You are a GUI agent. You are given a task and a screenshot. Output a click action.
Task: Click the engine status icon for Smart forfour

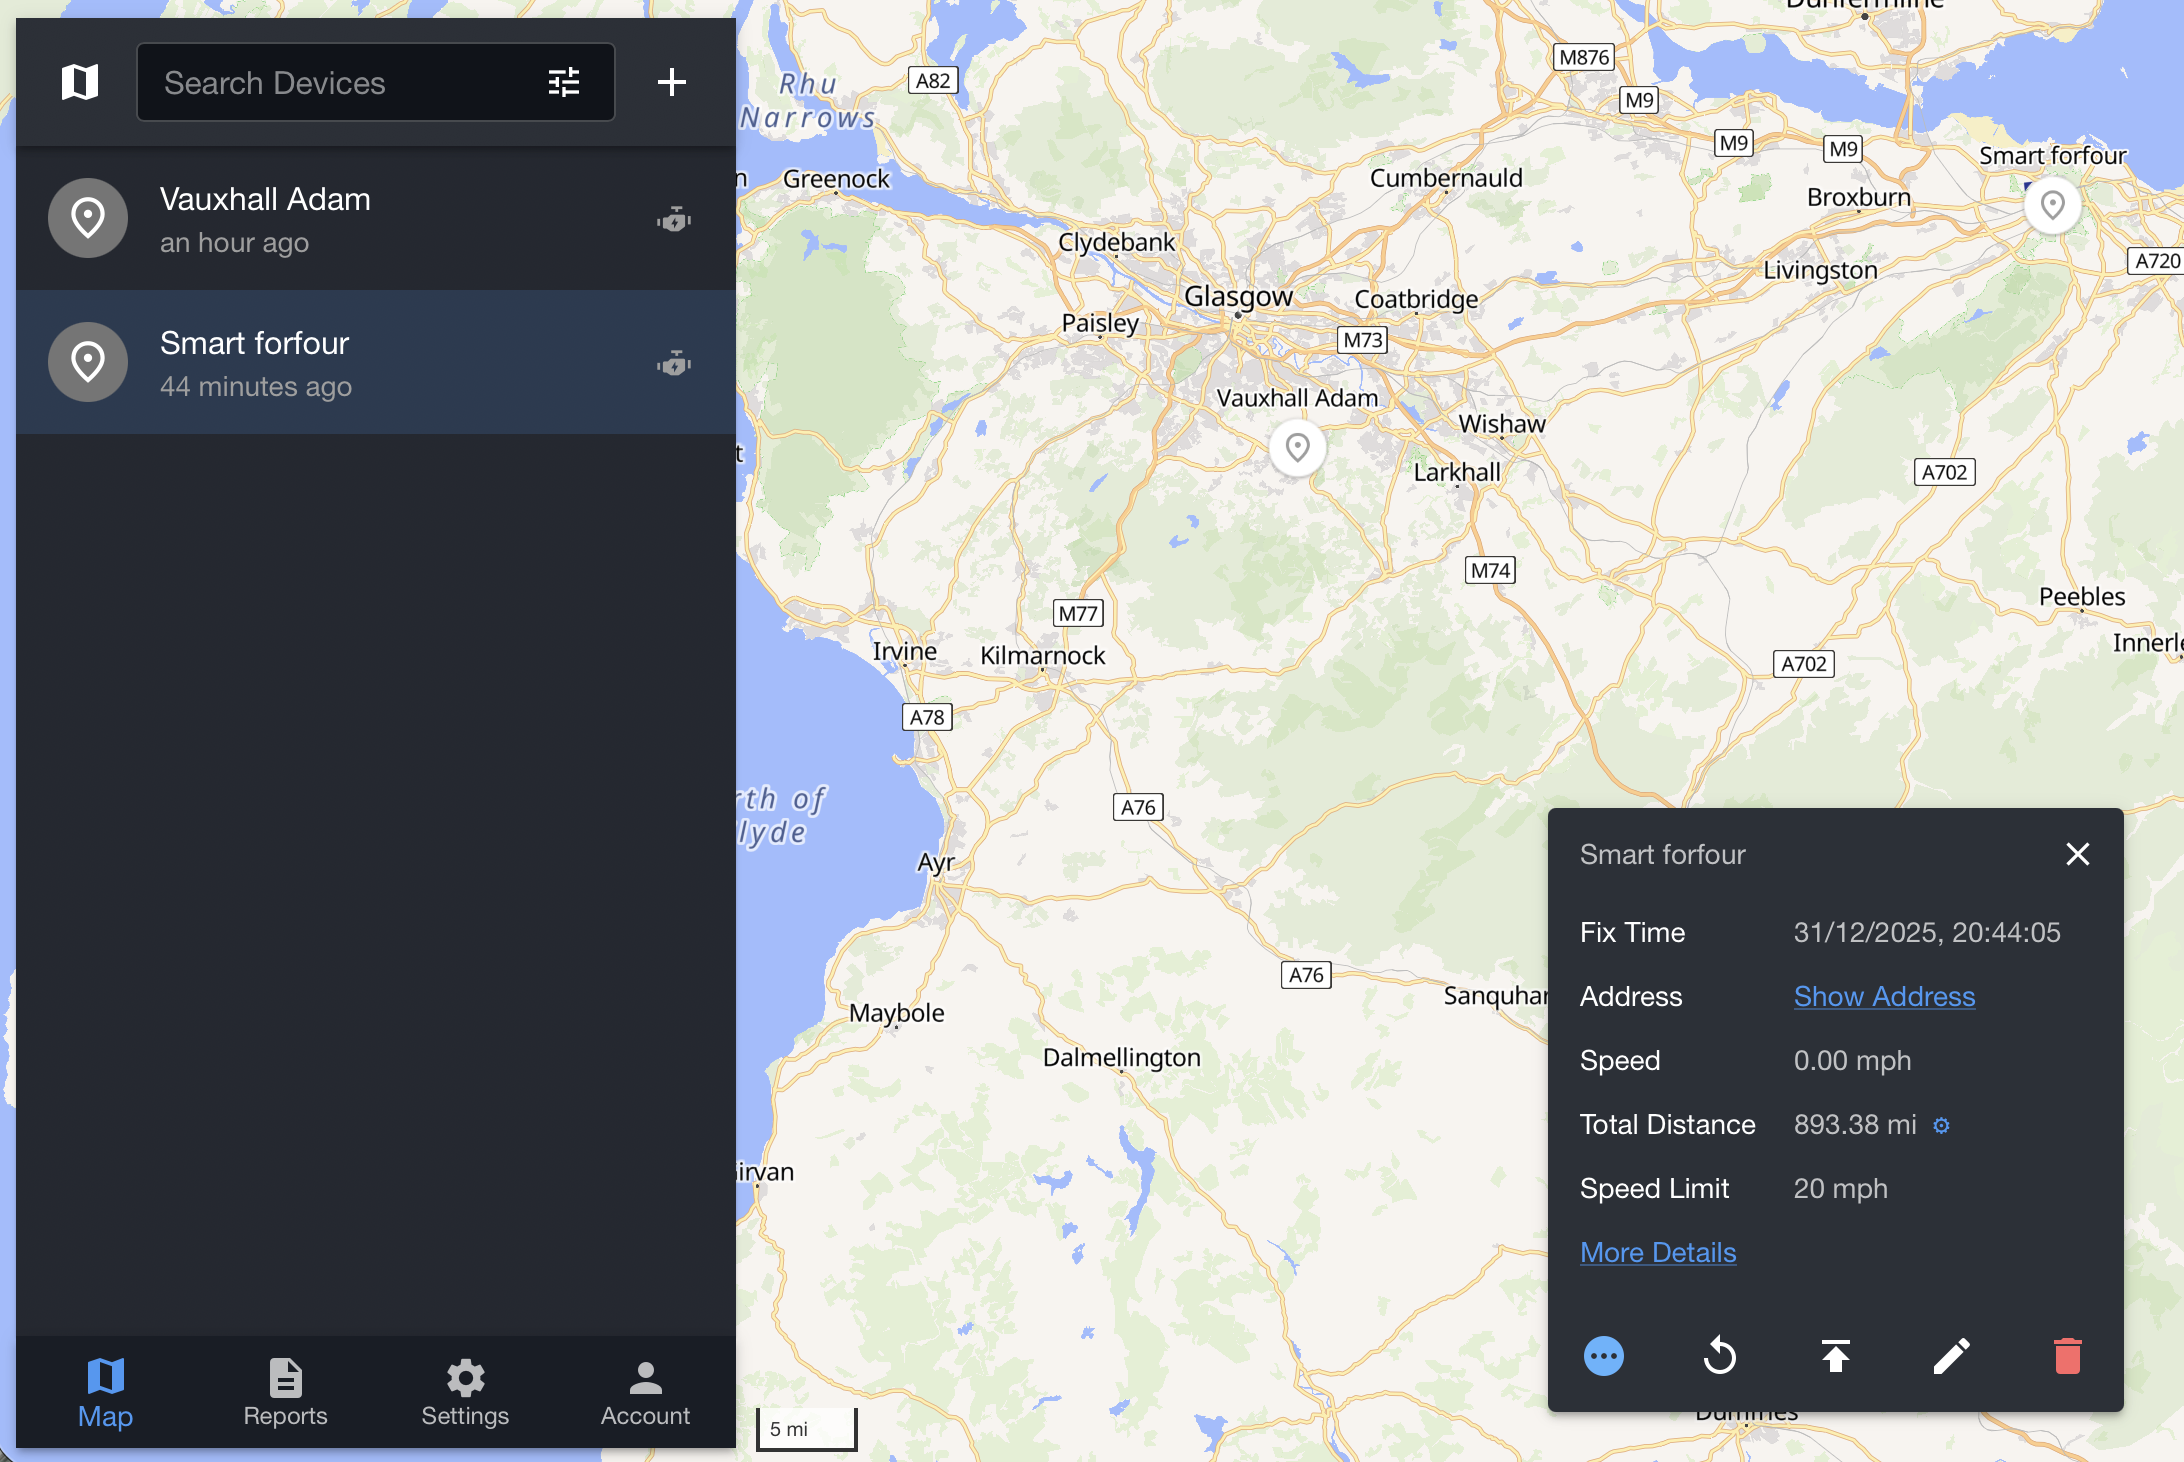pyautogui.click(x=674, y=363)
